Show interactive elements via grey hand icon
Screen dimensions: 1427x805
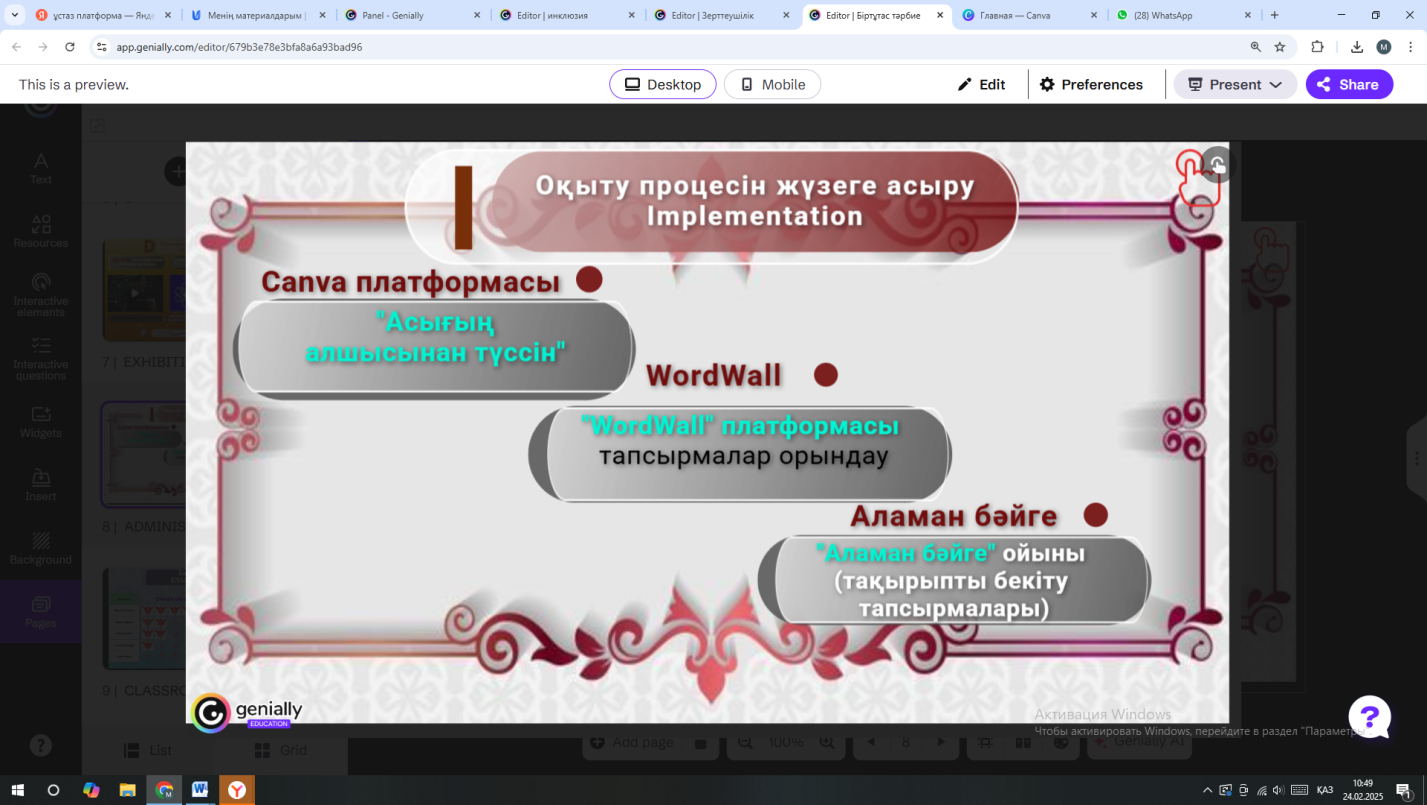[x=1217, y=165]
